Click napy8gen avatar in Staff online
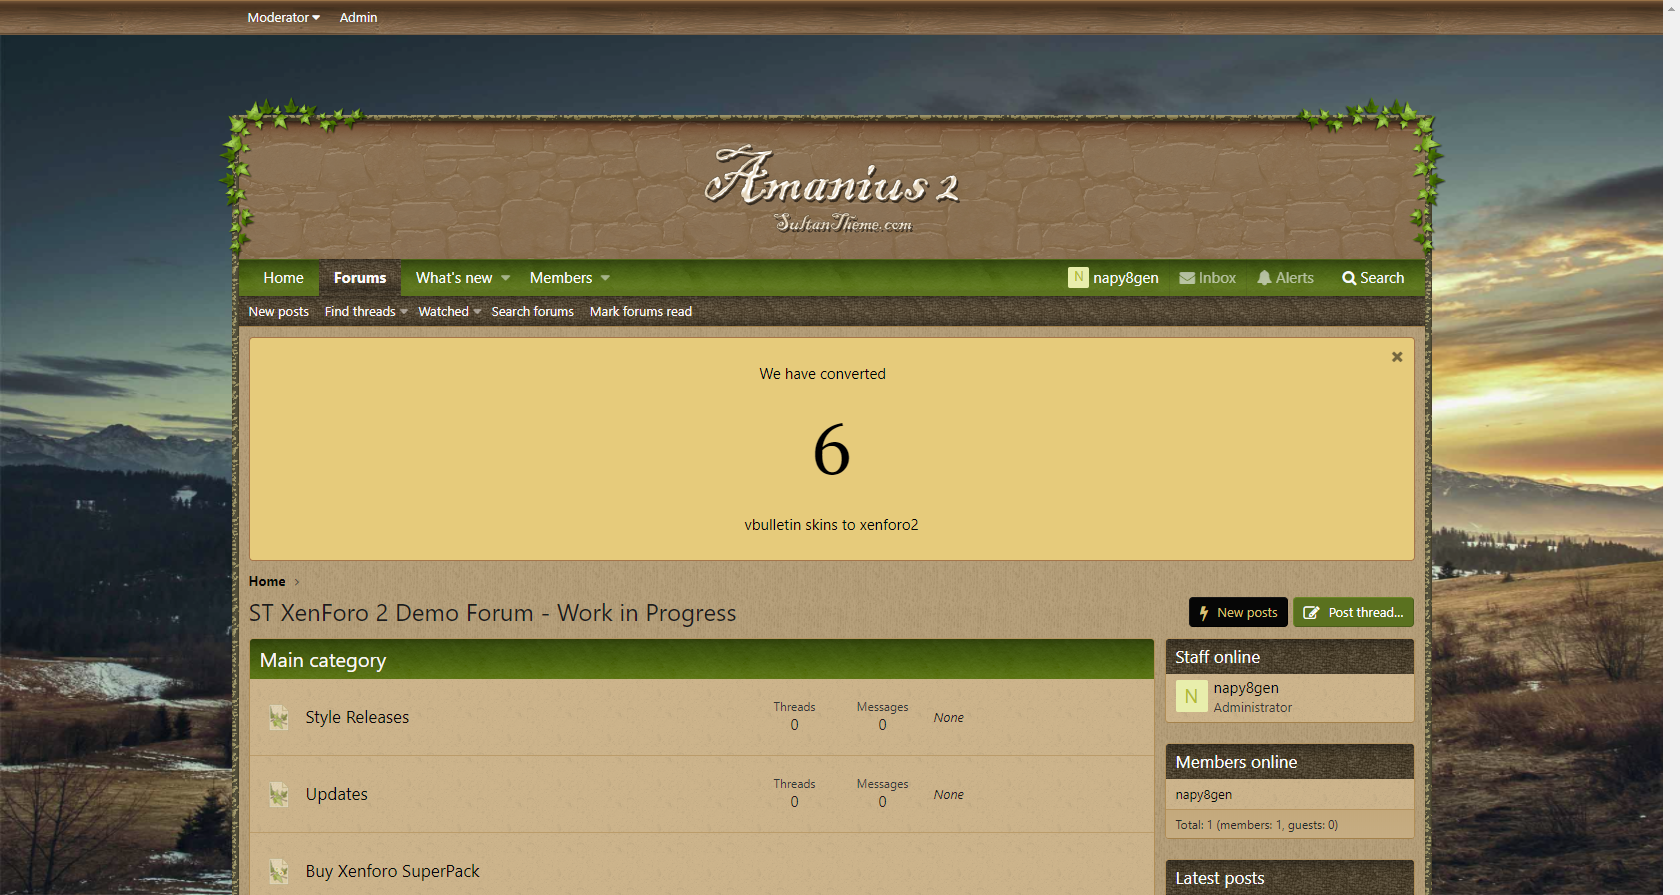The width and height of the screenshot is (1680, 895). [1191, 696]
